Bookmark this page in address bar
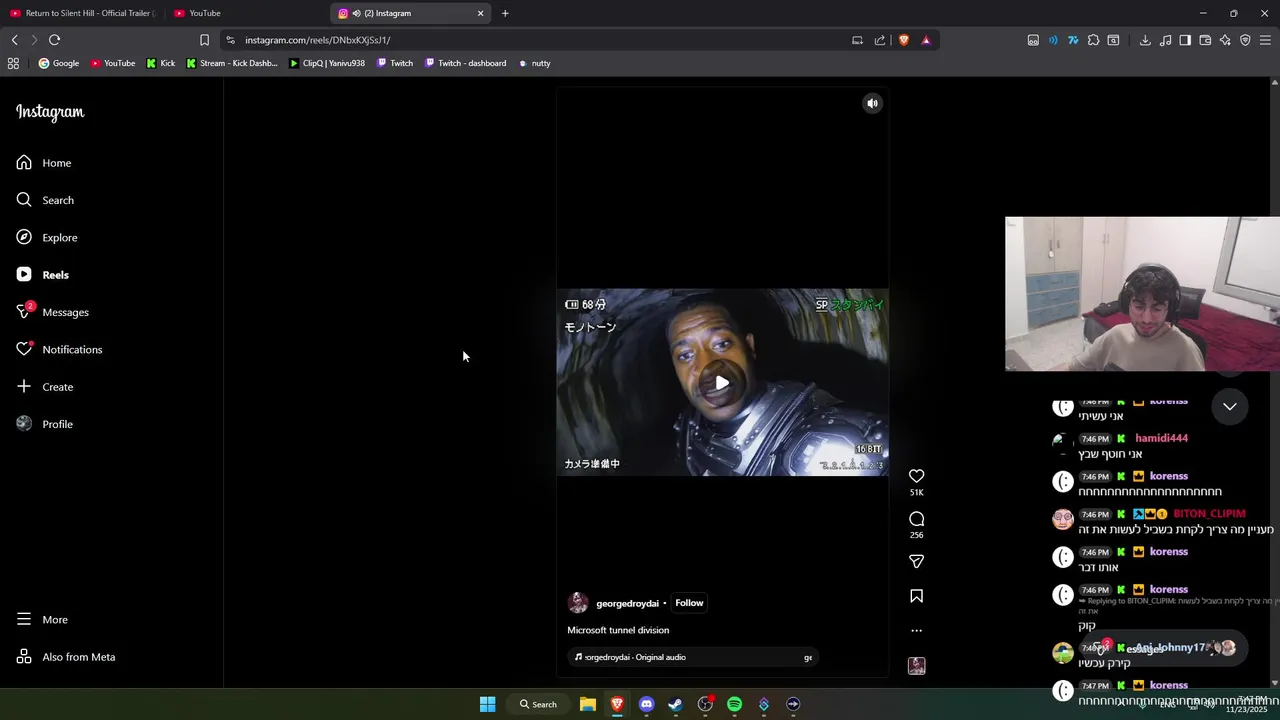Image resolution: width=1280 pixels, height=720 pixels. [204, 40]
